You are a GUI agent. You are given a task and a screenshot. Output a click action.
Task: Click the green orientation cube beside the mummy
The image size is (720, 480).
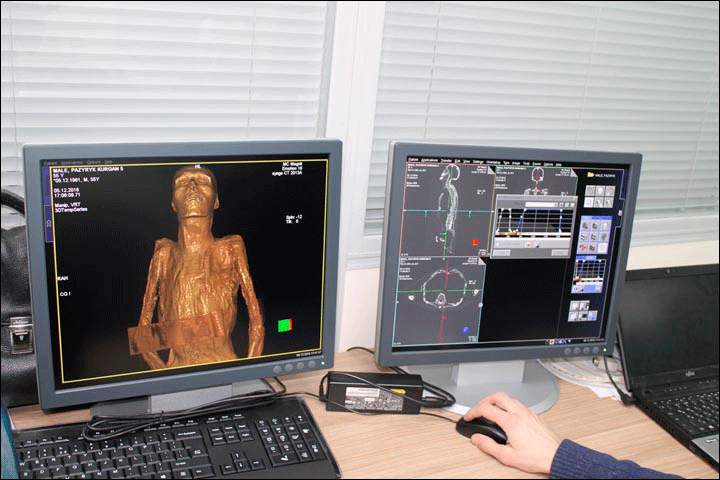[285, 325]
